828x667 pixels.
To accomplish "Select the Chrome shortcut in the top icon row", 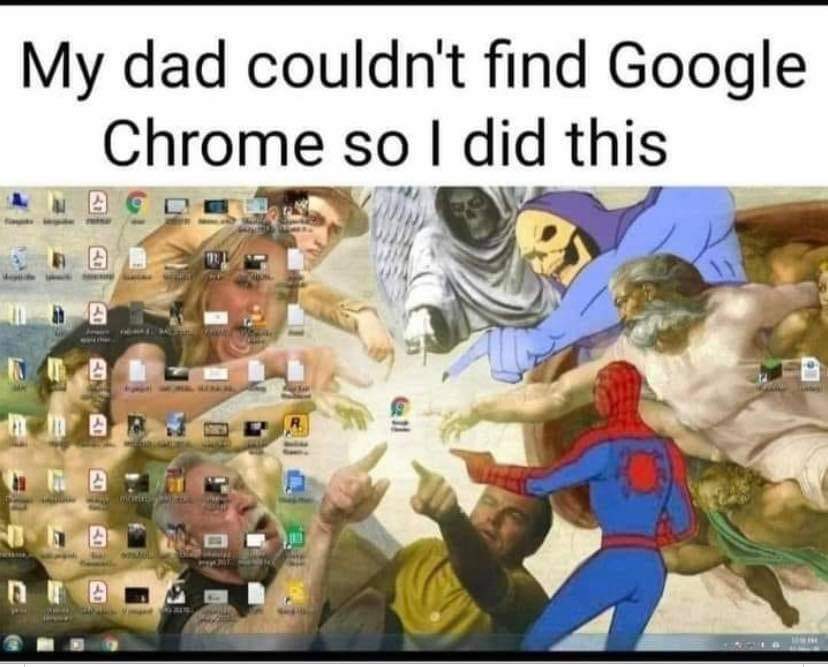I will (137, 203).
